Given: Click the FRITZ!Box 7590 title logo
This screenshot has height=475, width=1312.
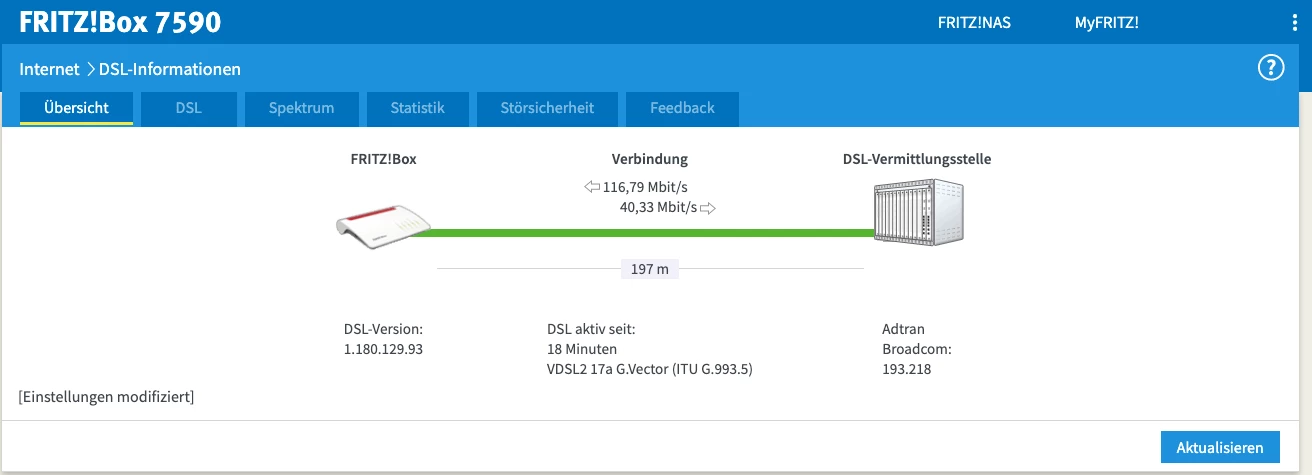Looking at the screenshot, I should click(x=120, y=22).
